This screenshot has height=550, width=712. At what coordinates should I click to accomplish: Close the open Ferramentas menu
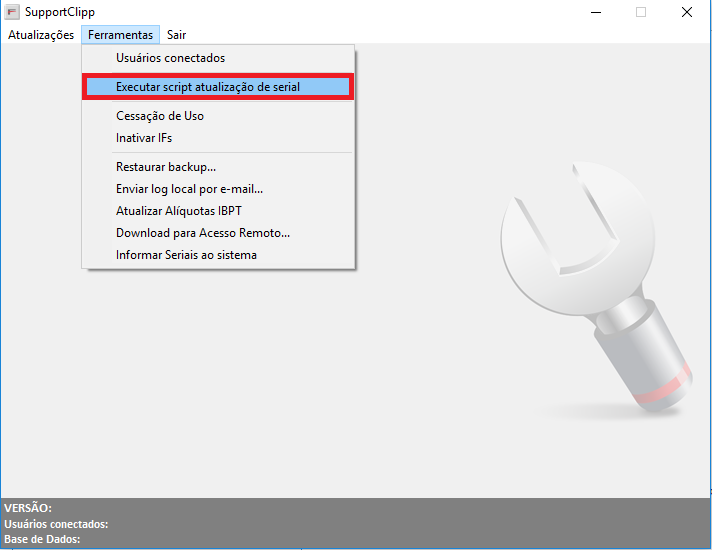pyautogui.click(x=120, y=35)
